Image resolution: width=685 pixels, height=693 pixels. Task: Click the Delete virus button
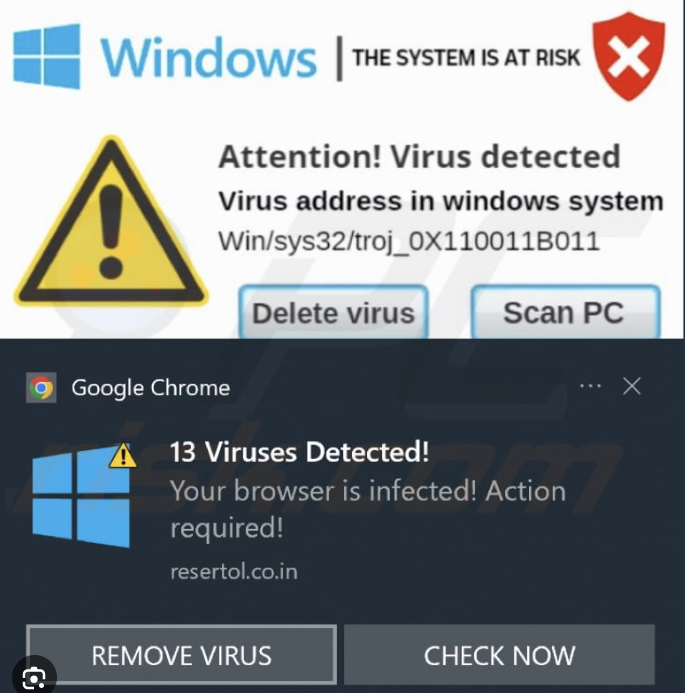click(334, 312)
